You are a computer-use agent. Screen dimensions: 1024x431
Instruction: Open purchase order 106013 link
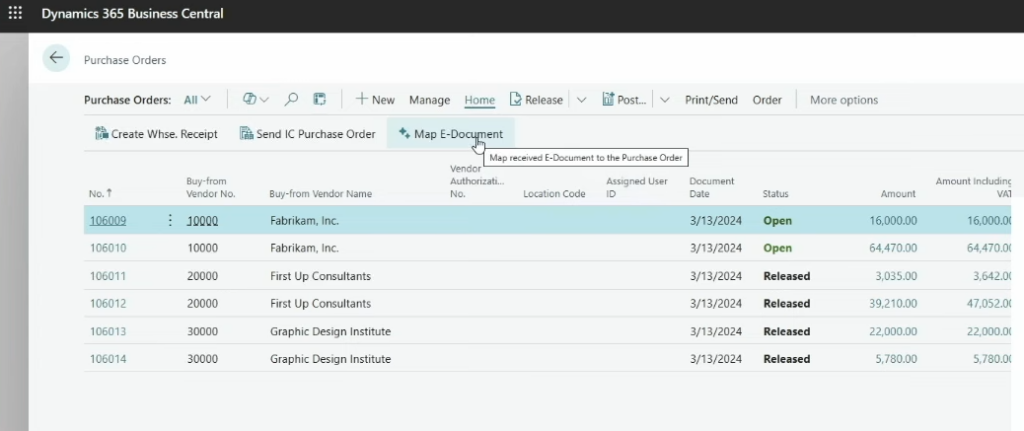(x=108, y=332)
